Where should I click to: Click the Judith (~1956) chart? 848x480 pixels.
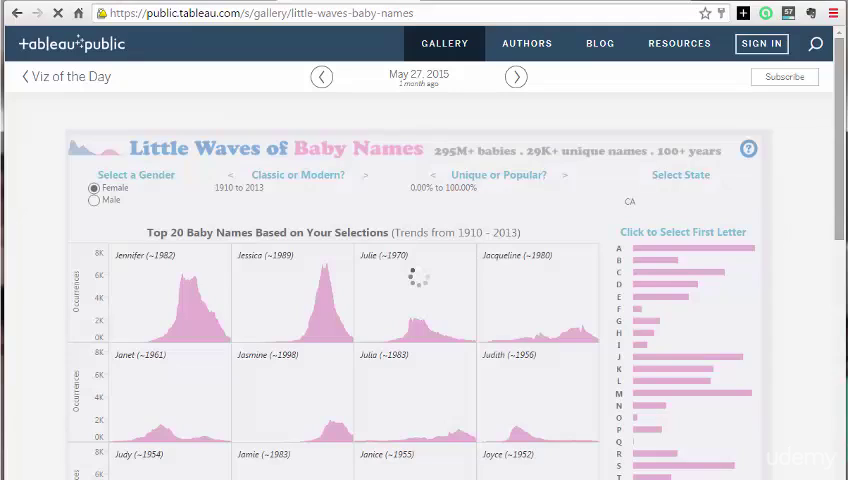(x=538, y=393)
